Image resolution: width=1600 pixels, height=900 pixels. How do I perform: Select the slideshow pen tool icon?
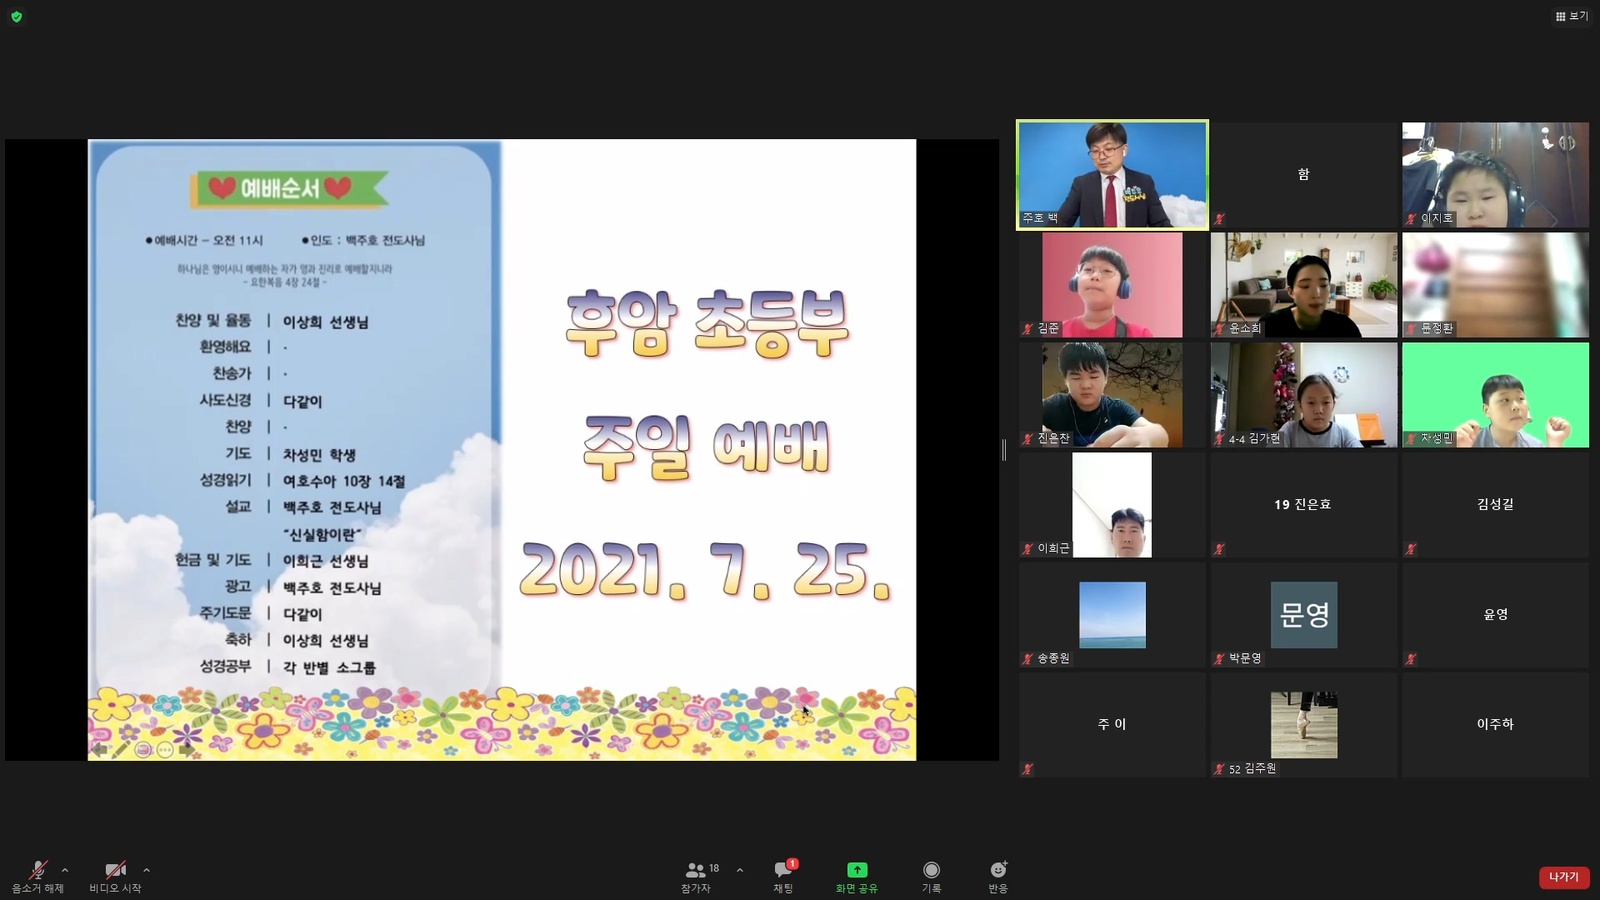[x=121, y=749]
